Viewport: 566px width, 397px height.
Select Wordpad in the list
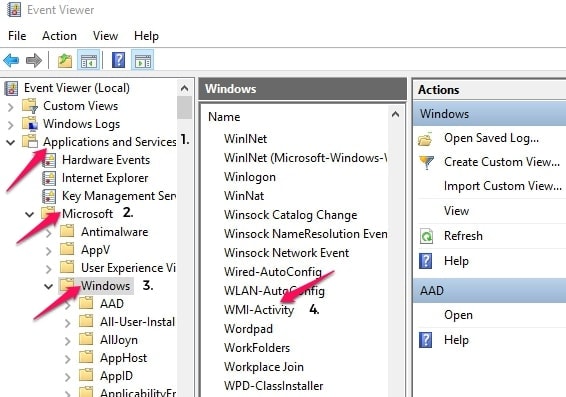pos(248,329)
